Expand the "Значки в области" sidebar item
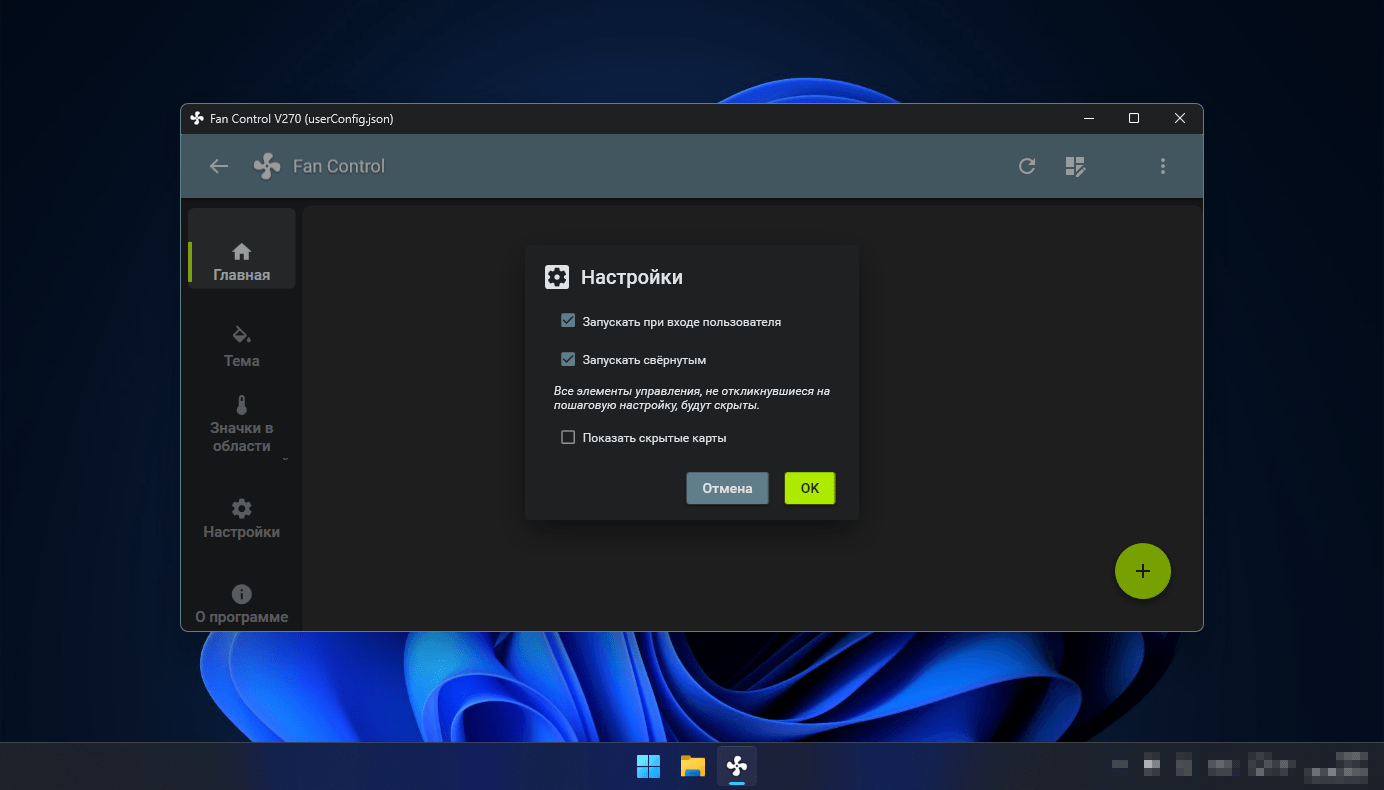Screen dimensions: 1384x790 [242, 426]
